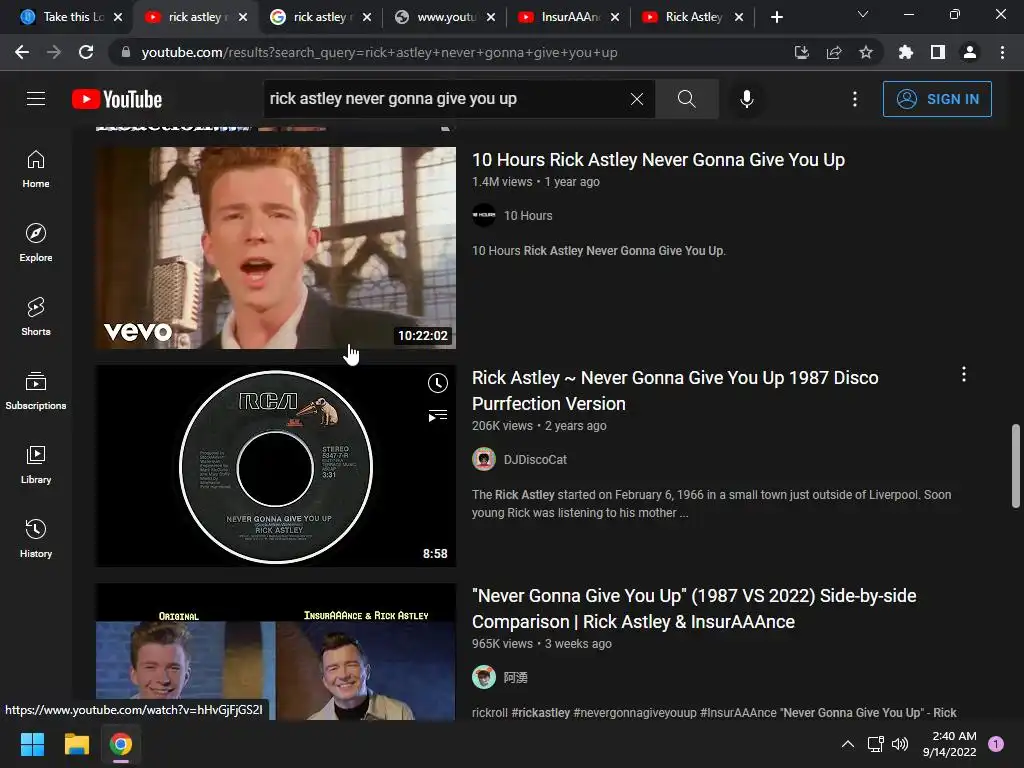Open Subscriptions in the sidebar

click(36, 391)
